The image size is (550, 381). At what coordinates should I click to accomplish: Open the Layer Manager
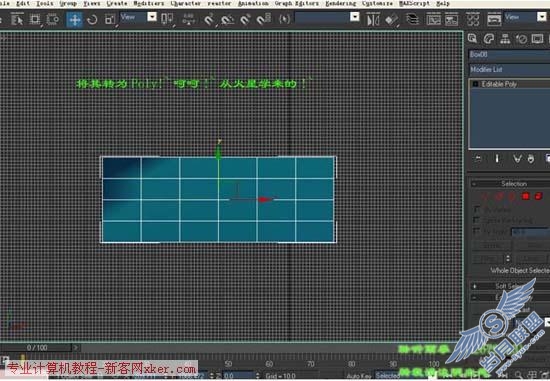click(x=413, y=19)
